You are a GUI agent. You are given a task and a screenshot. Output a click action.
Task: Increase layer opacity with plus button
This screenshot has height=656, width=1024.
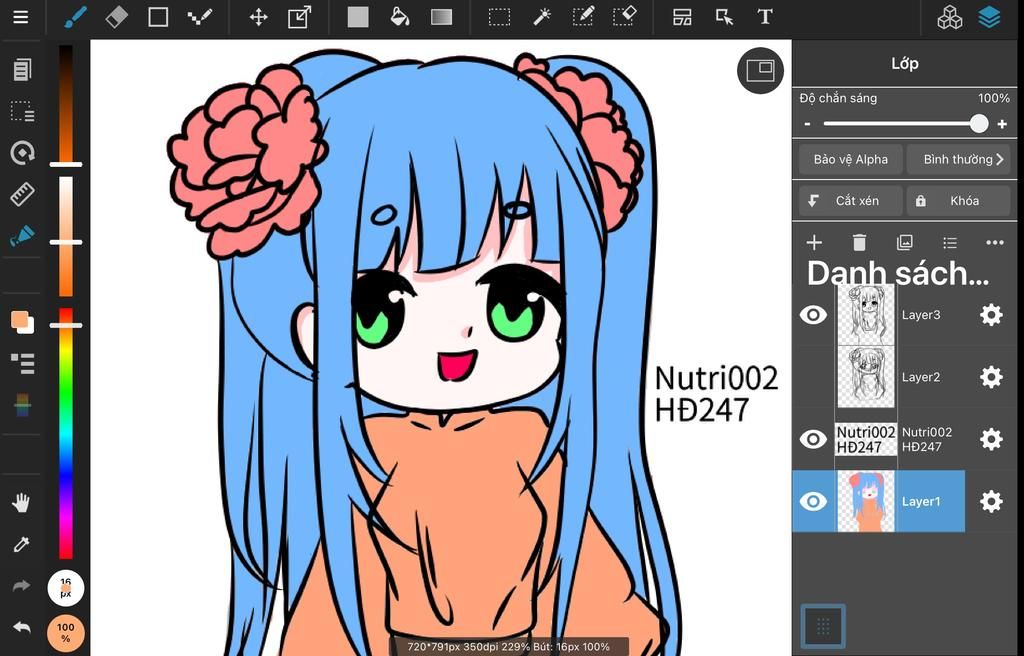pyautogui.click(x=1002, y=124)
